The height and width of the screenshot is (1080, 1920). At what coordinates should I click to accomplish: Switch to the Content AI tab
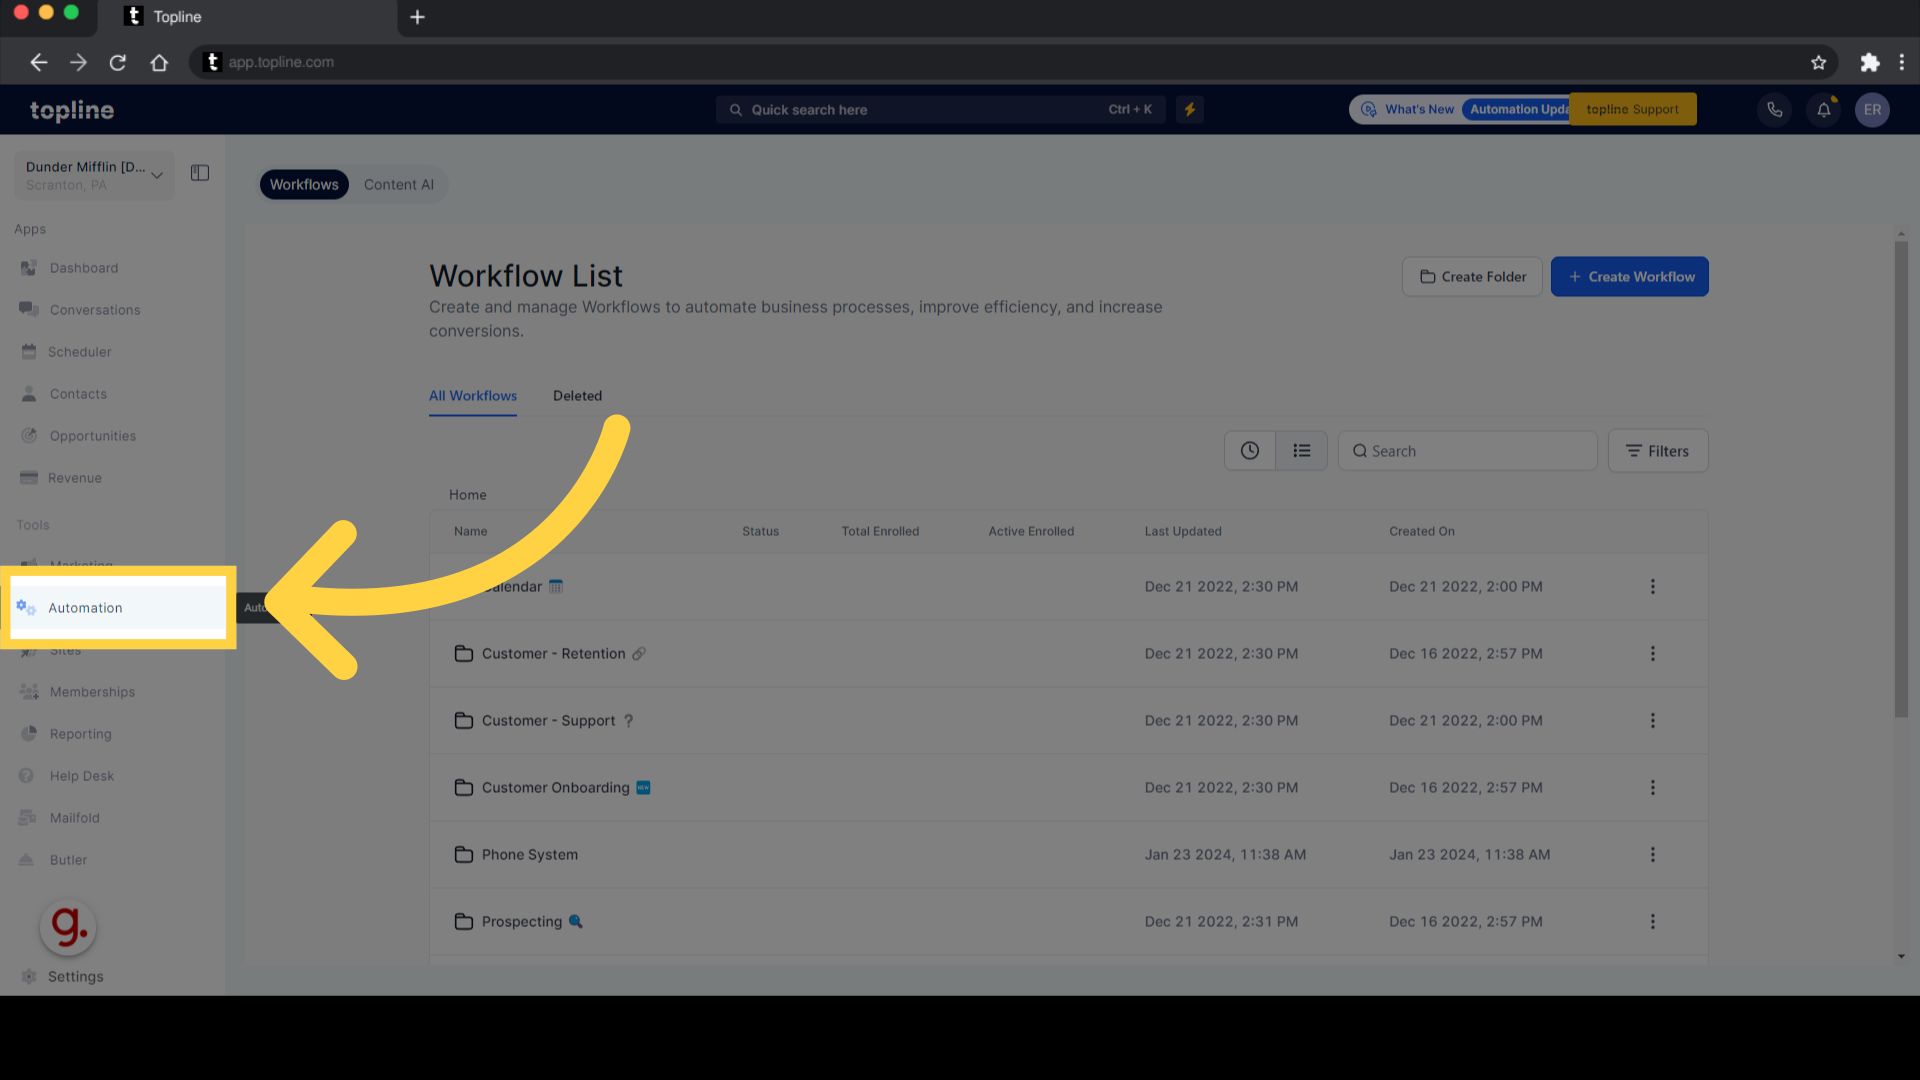point(398,185)
